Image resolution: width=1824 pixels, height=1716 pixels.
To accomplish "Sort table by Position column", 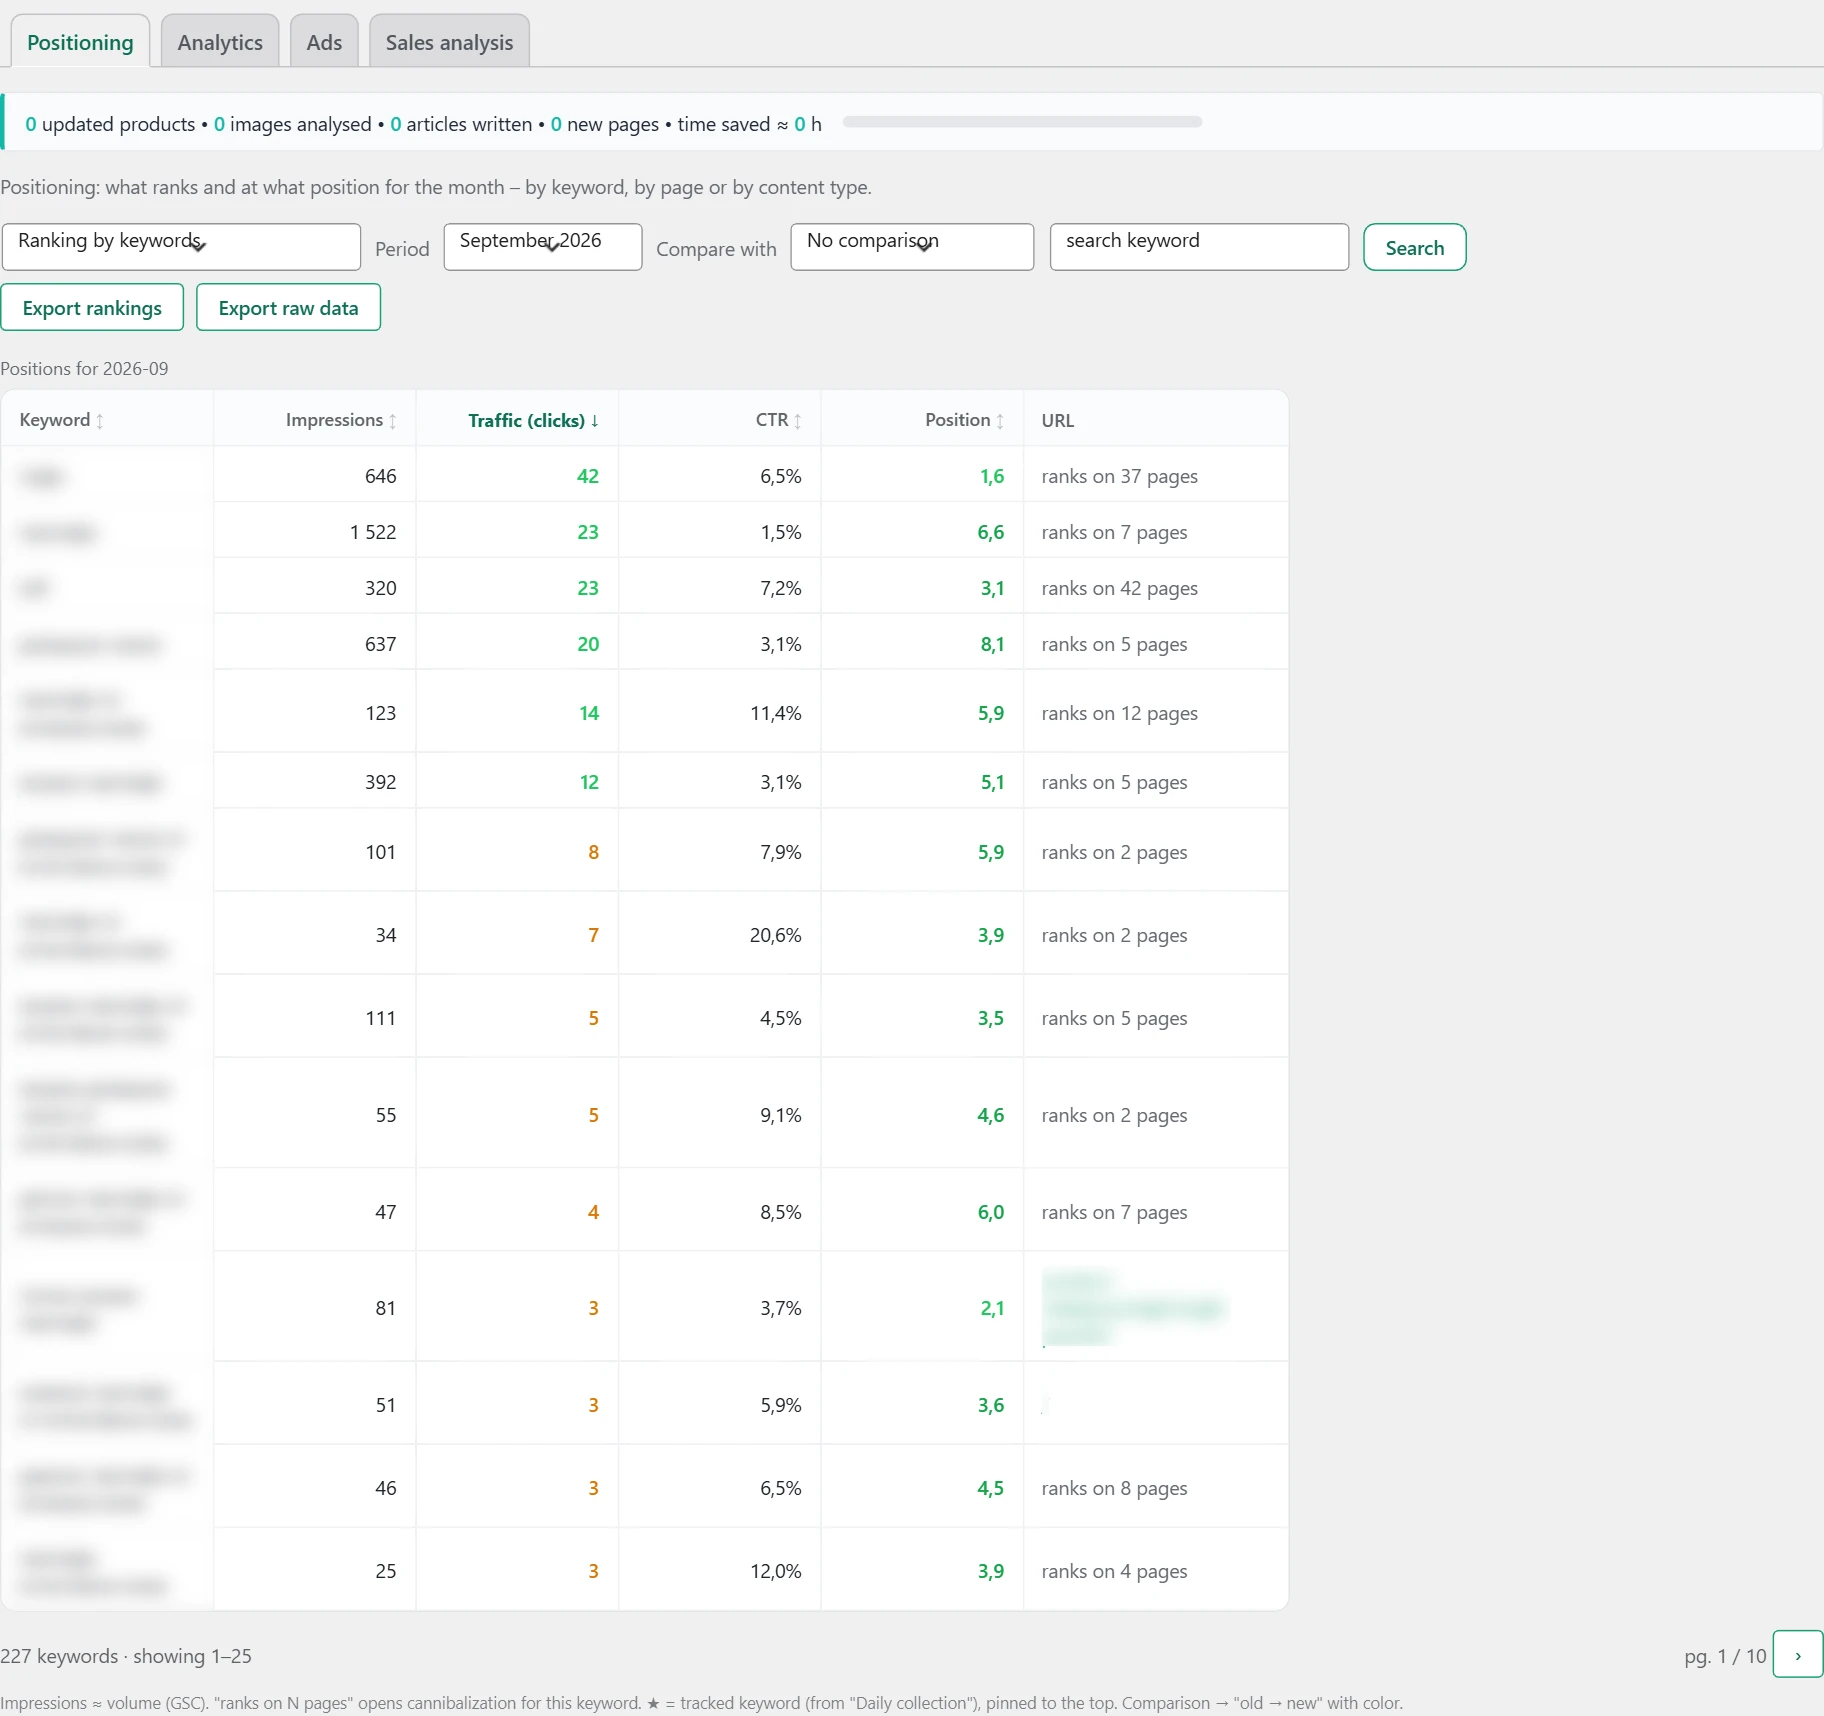I will click(x=964, y=420).
